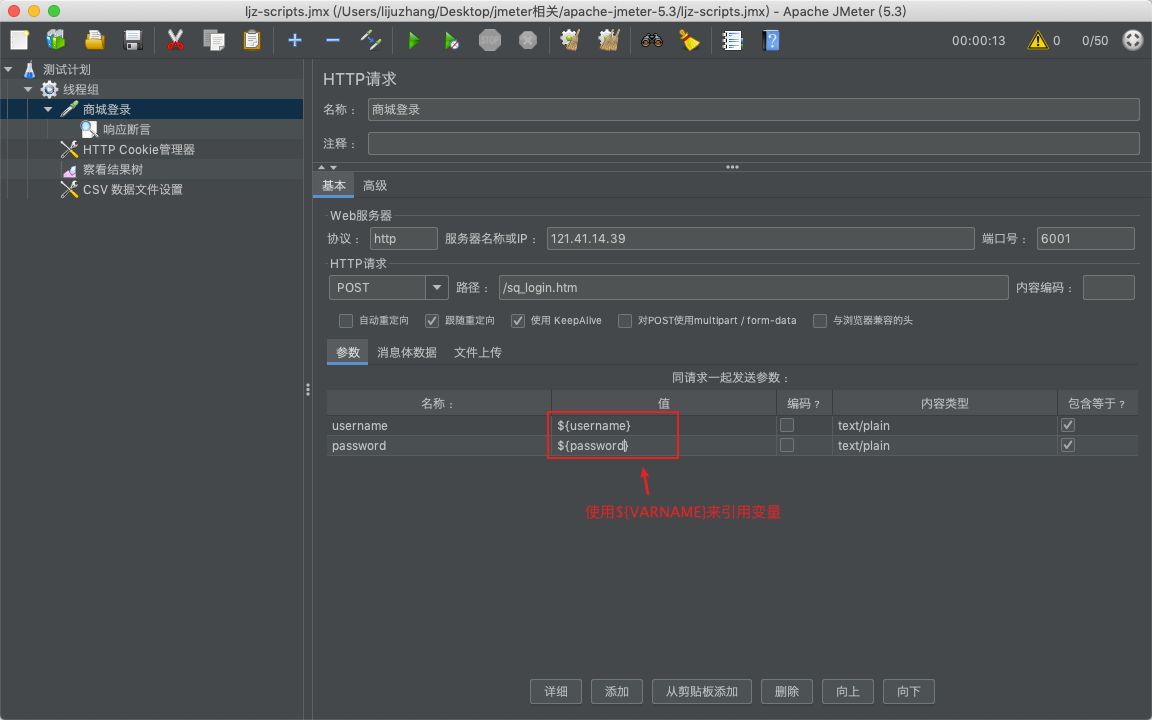Switch to the 高级 tab
This screenshot has width=1152, height=720.
(x=375, y=186)
